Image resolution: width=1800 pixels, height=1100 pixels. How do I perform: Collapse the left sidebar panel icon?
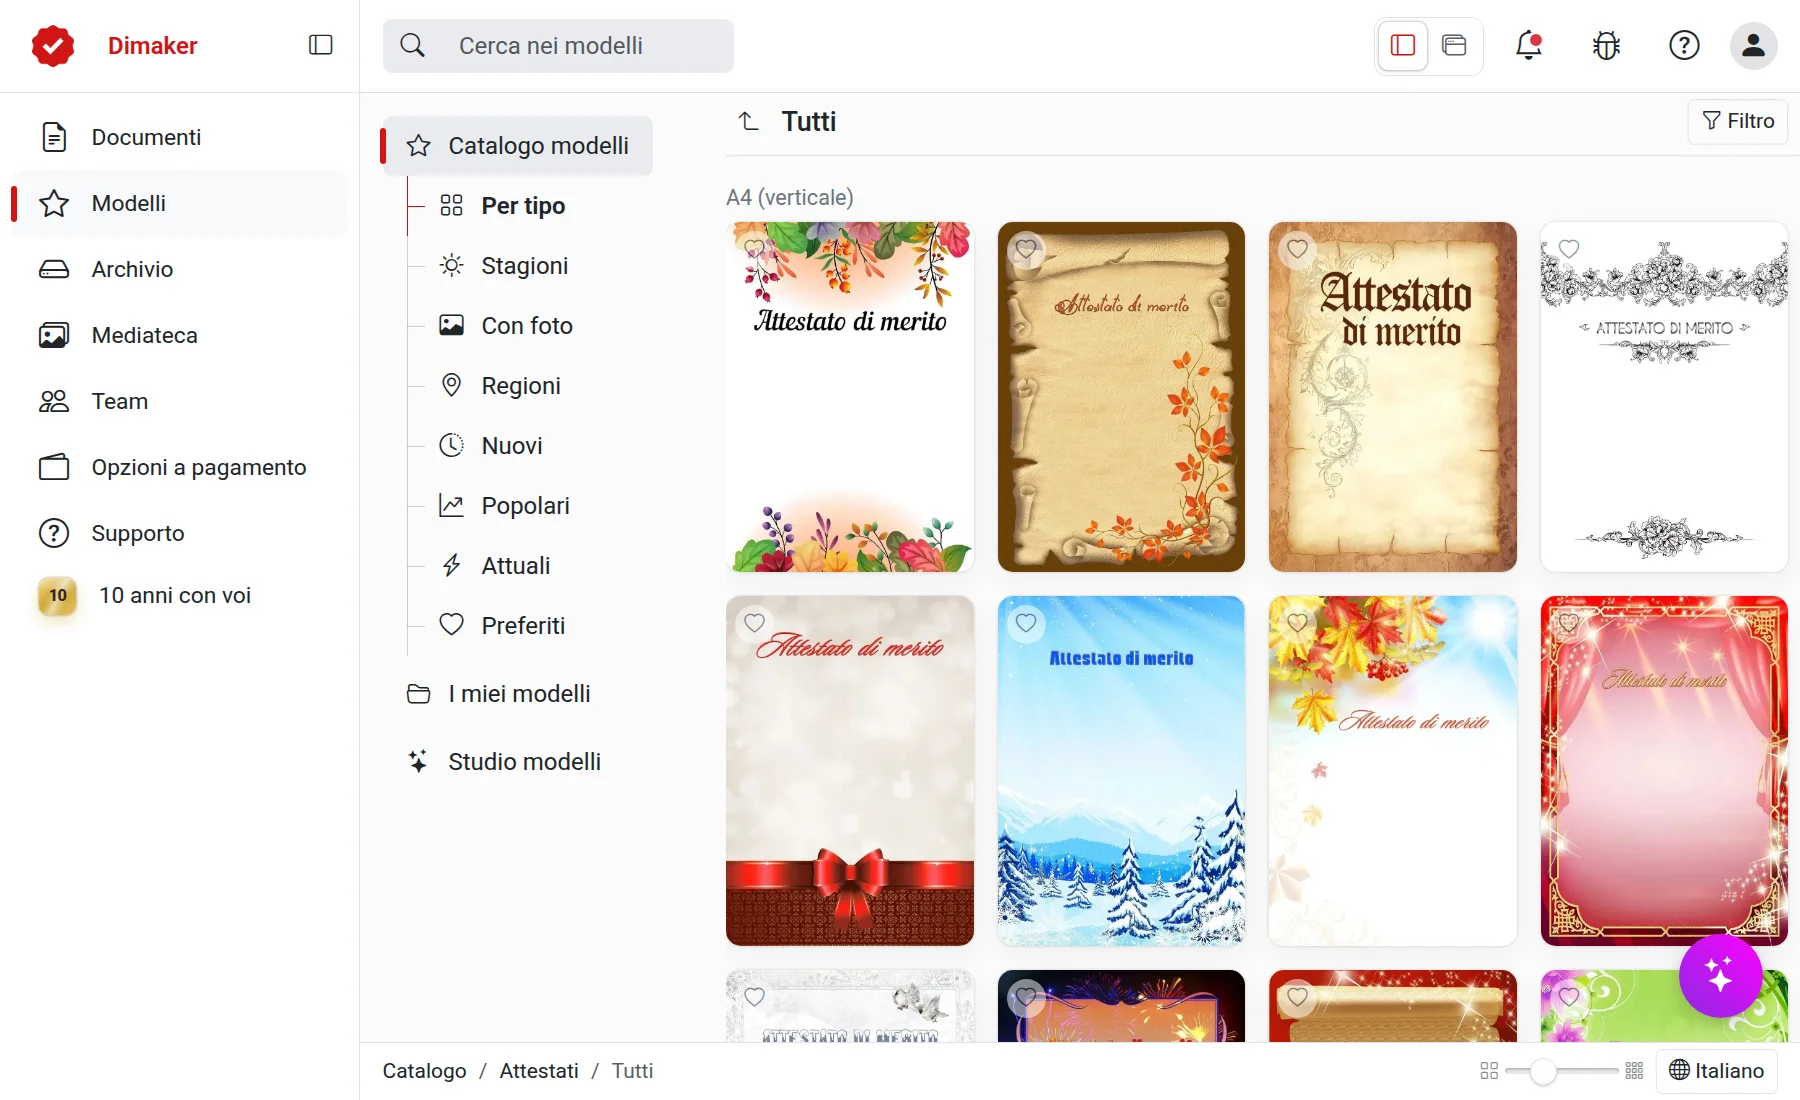pyautogui.click(x=320, y=45)
